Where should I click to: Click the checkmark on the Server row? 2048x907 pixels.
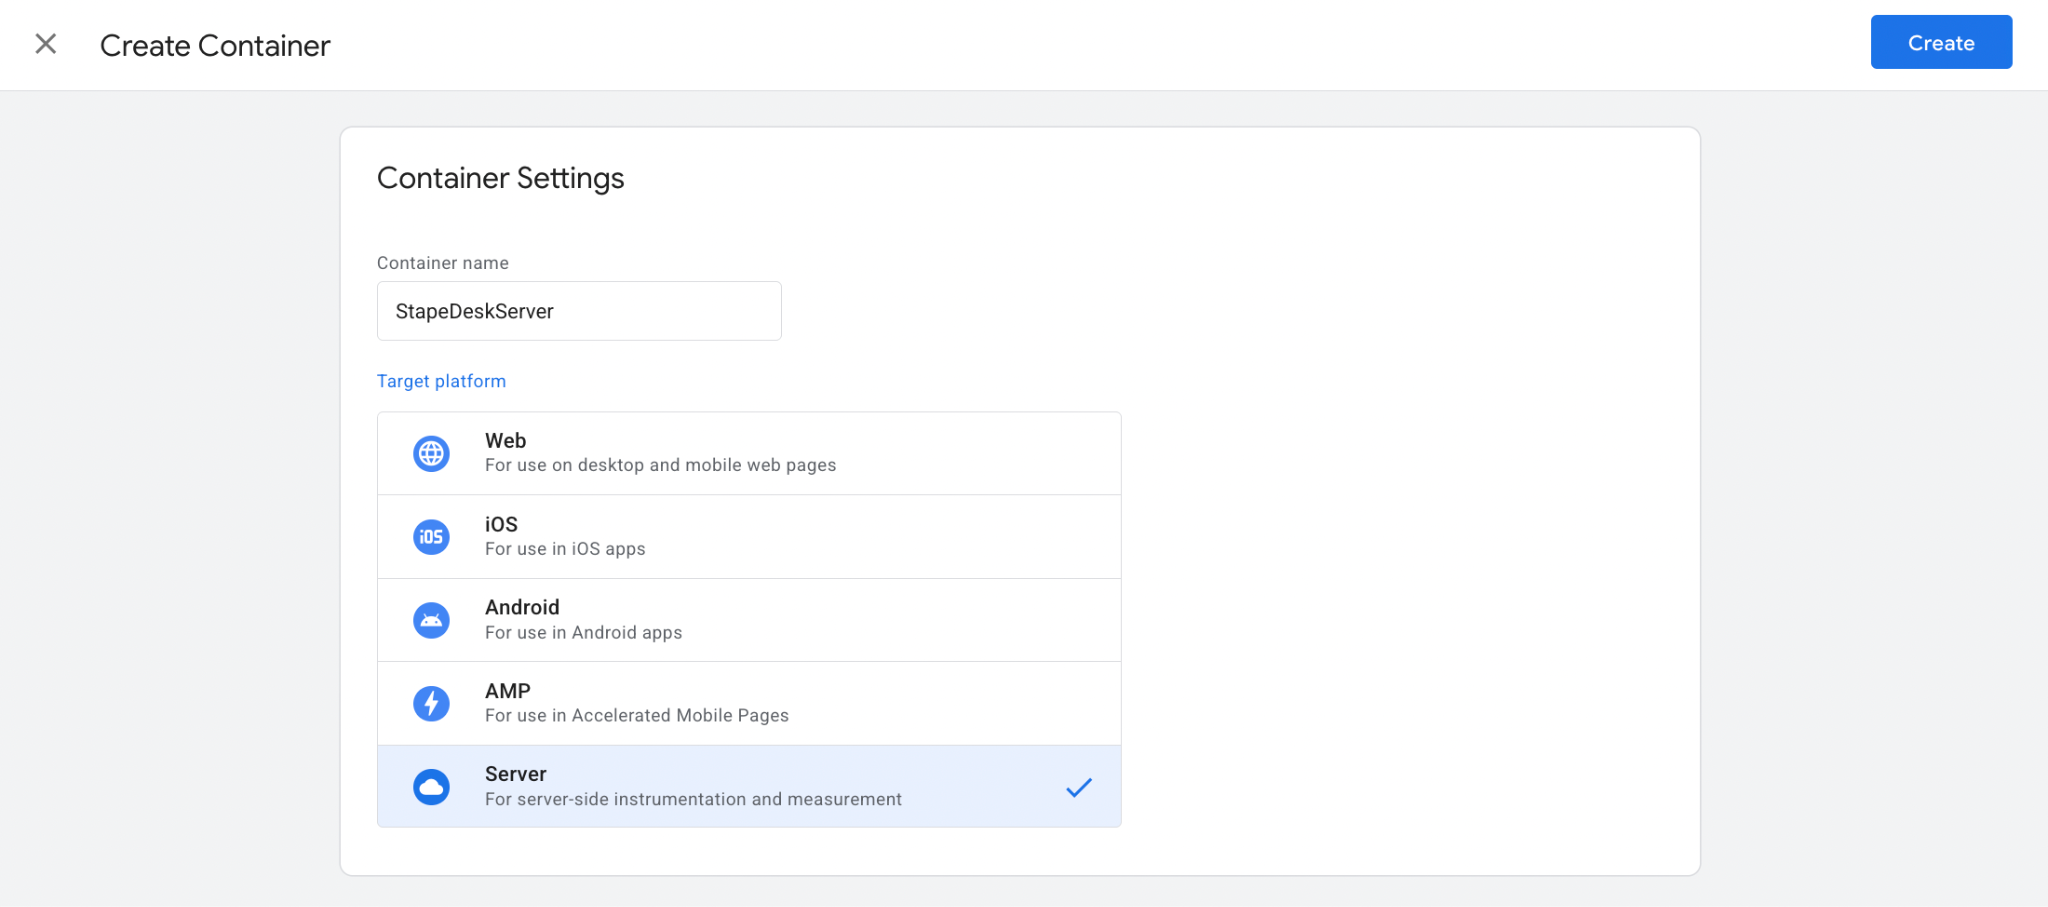click(x=1079, y=788)
